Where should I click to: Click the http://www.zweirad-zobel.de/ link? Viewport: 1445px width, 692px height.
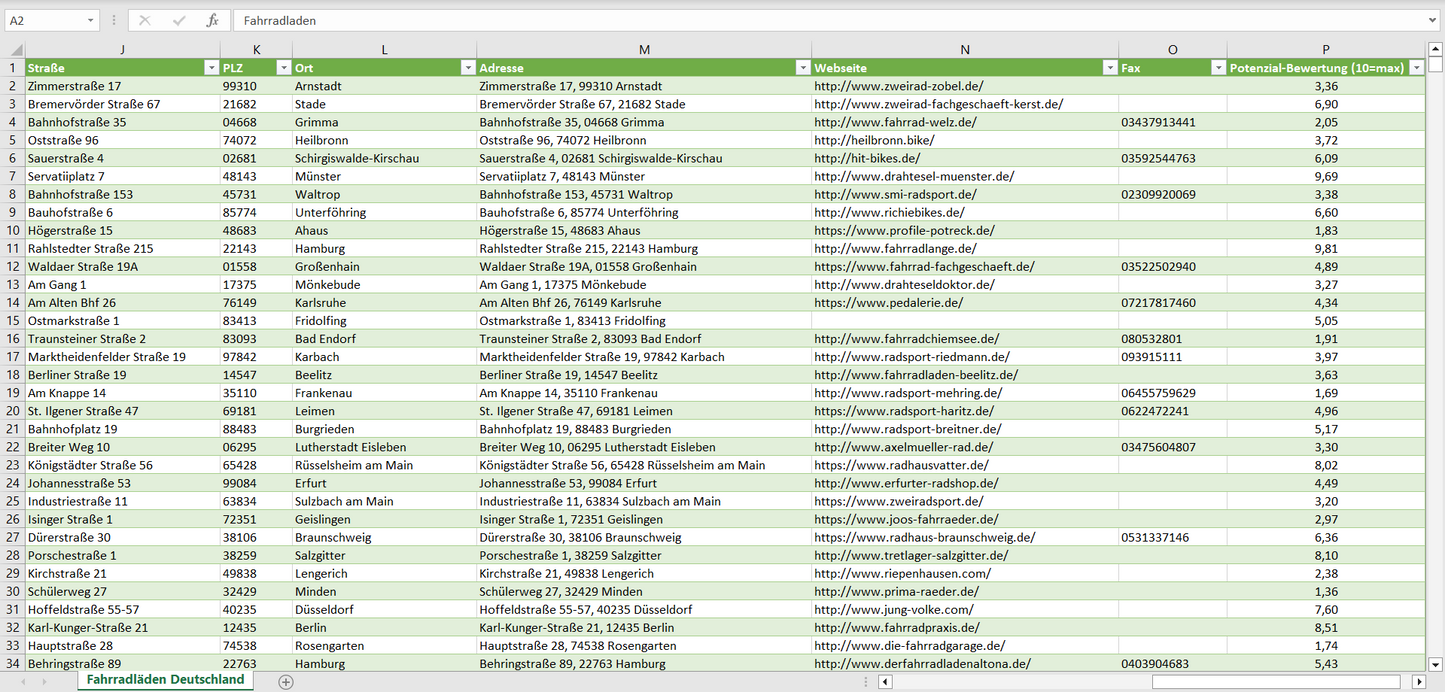coord(898,86)
